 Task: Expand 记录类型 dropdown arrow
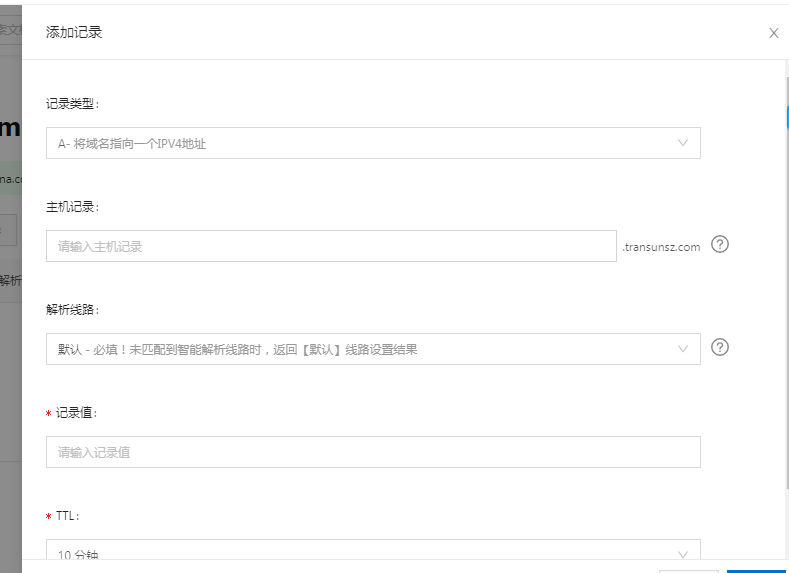[683, 143]
